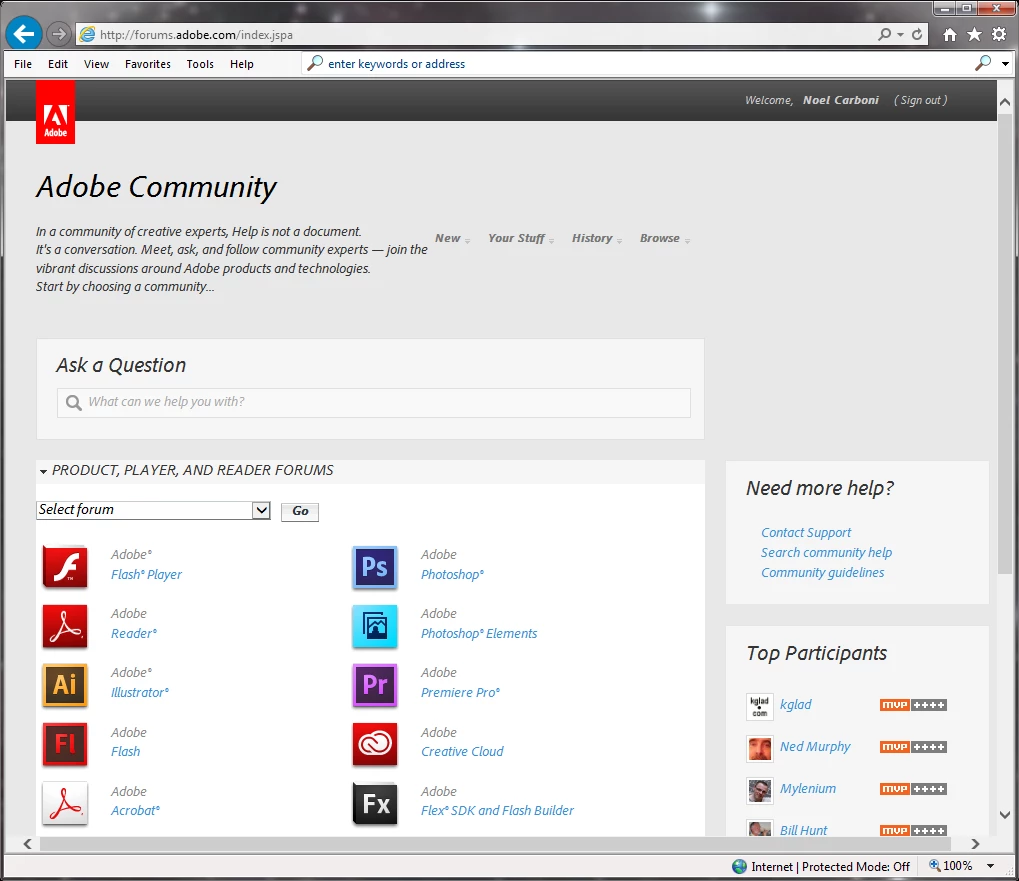
Task: Open the browser Home icon
Action: (x=949, y=34)
